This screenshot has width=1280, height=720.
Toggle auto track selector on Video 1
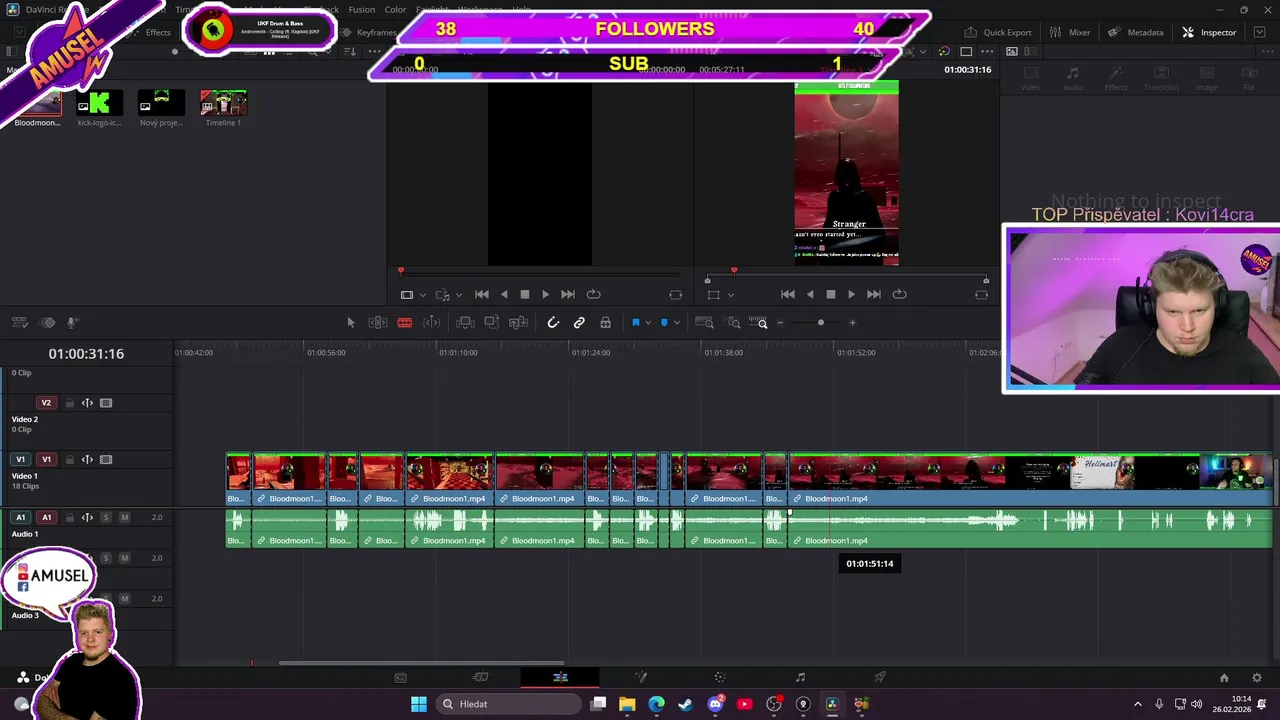pos(87,460)
